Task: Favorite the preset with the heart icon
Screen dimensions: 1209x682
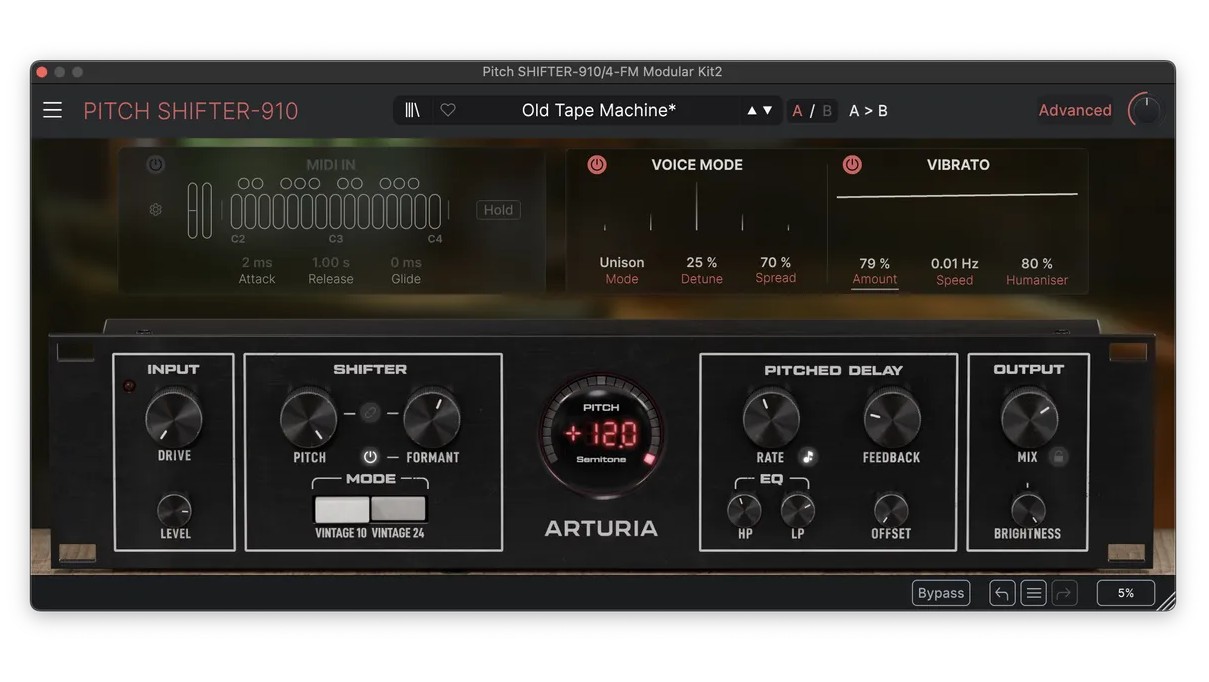Action: click(x=448, y=111)
